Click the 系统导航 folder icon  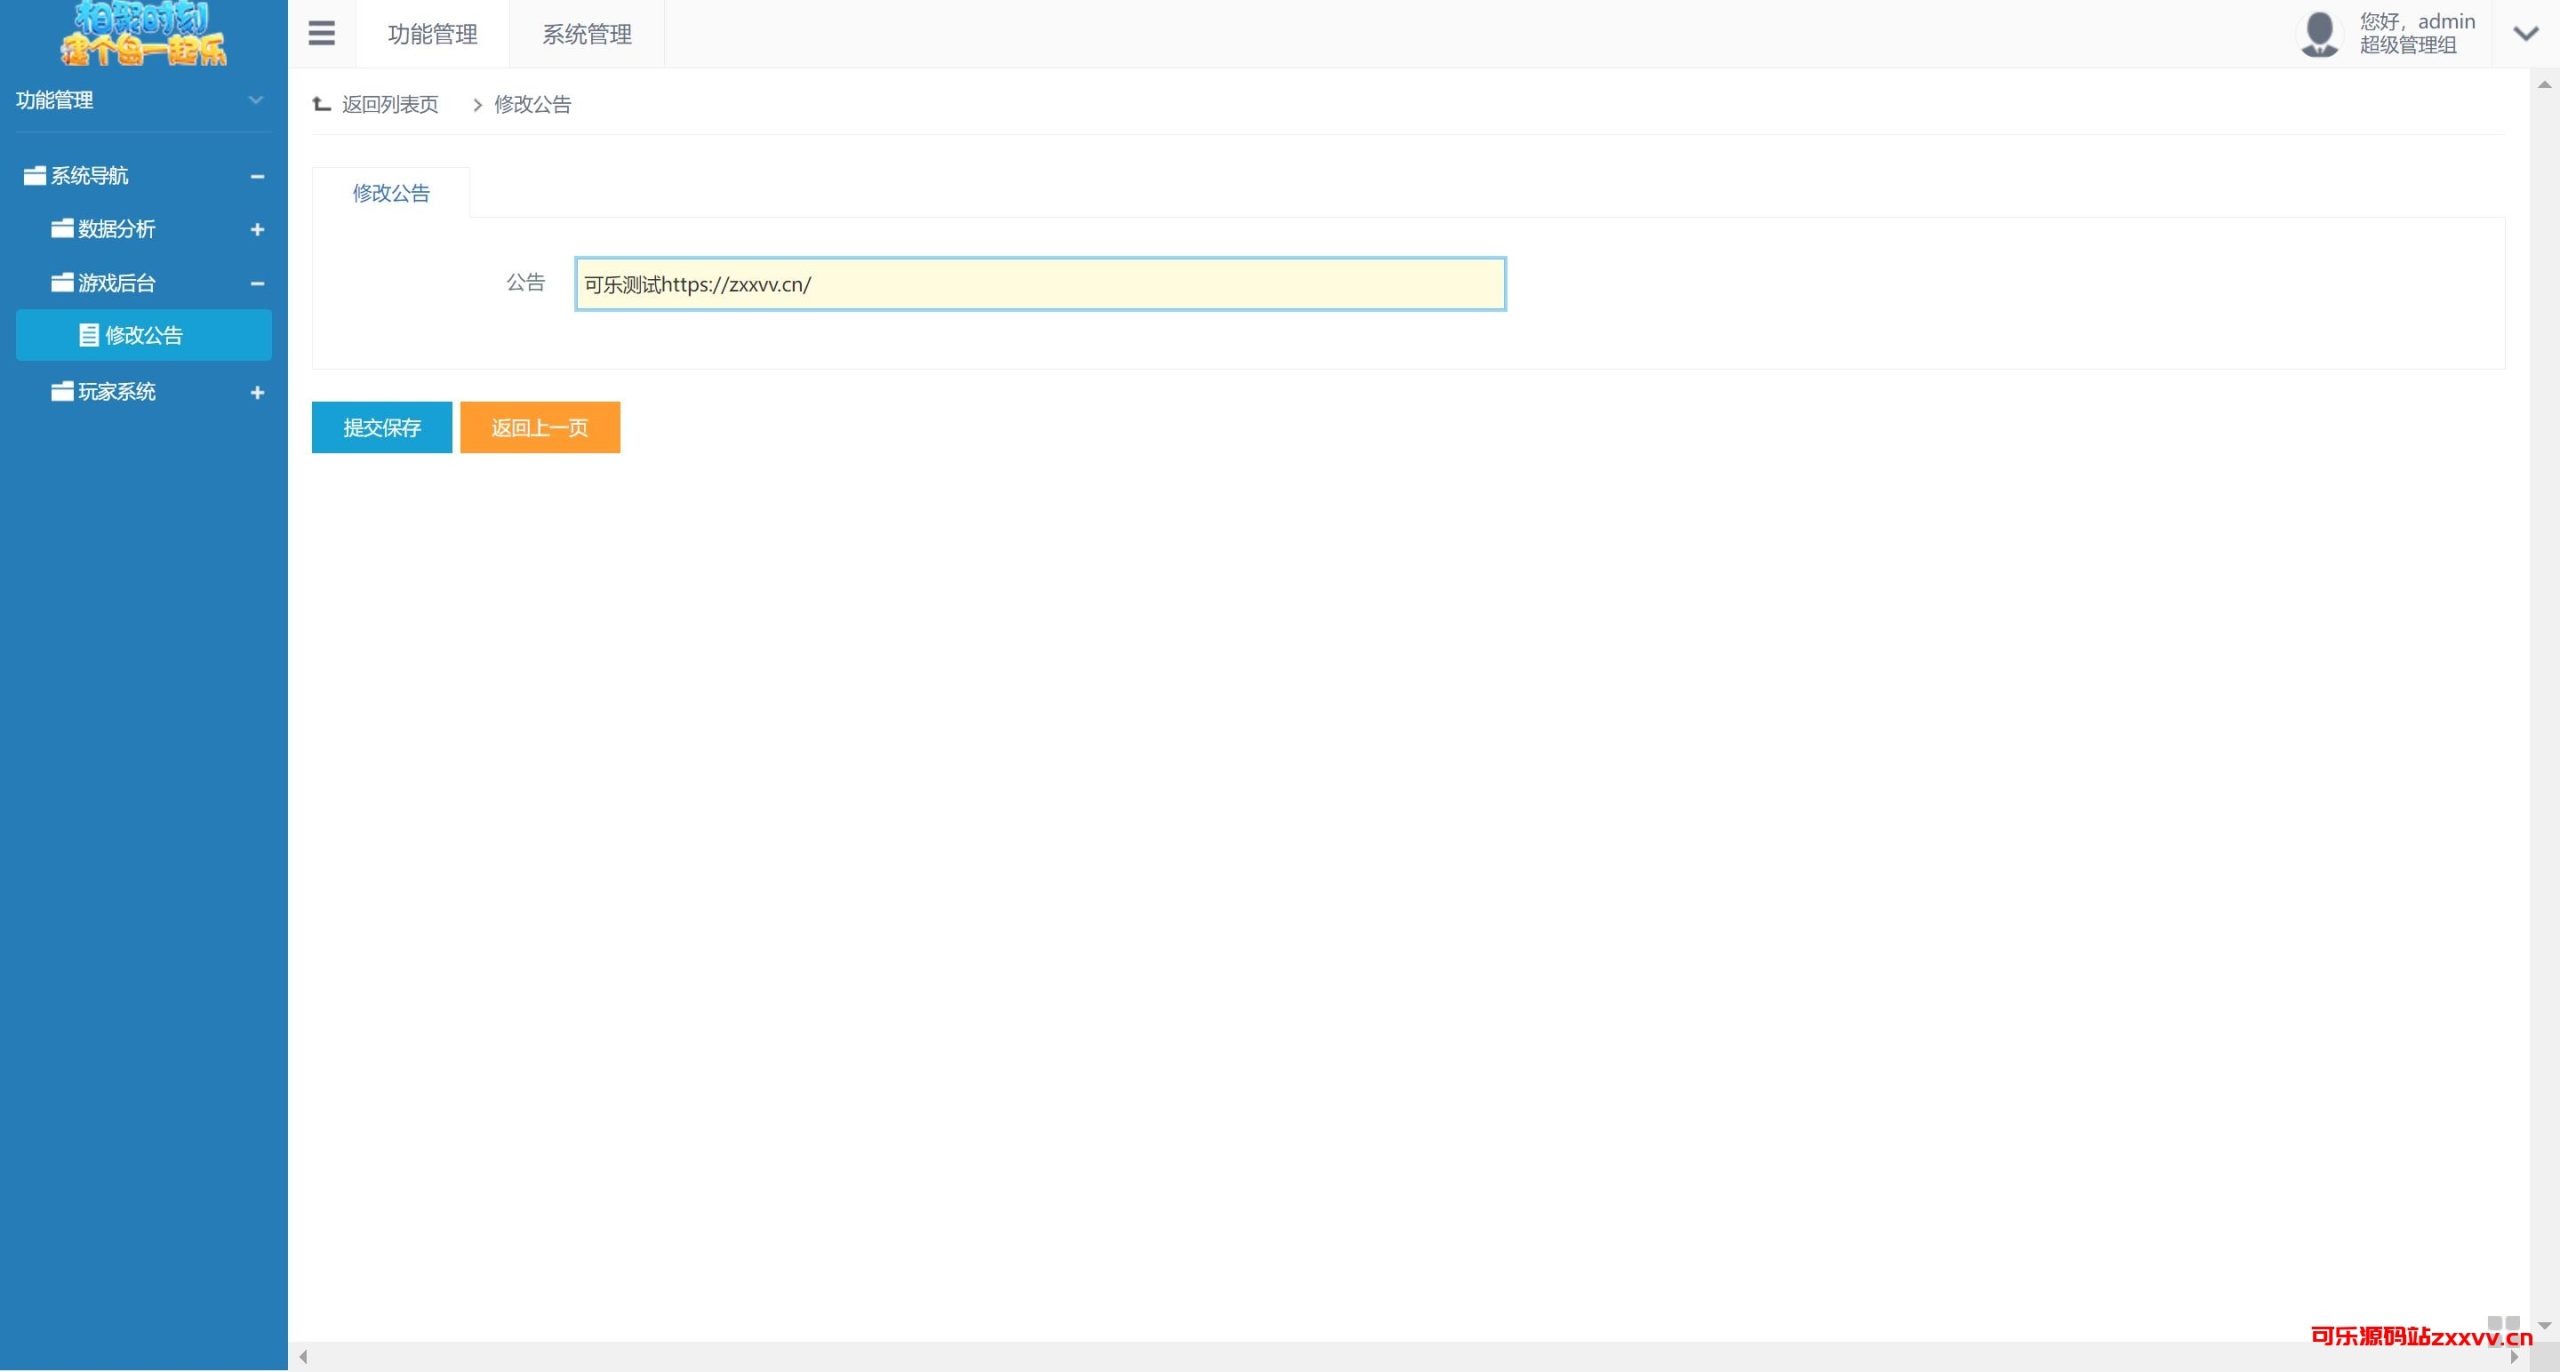click(35, 176)
